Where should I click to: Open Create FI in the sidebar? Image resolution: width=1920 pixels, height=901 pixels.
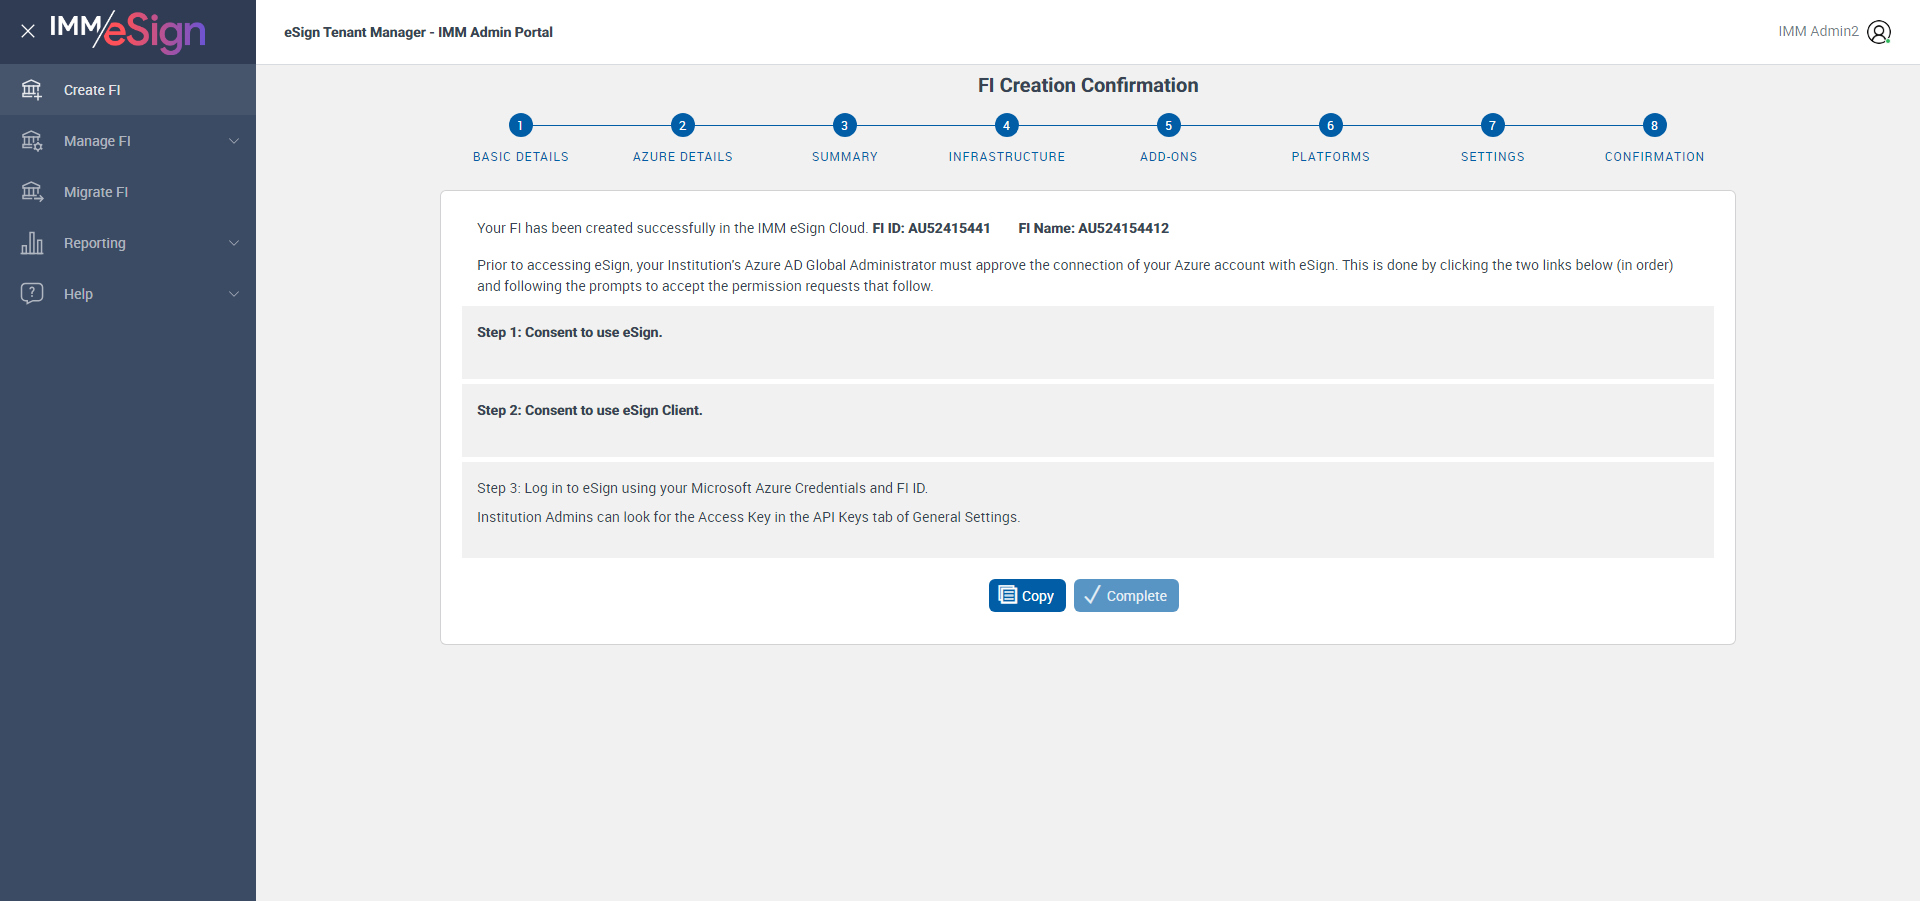(128, 90)
